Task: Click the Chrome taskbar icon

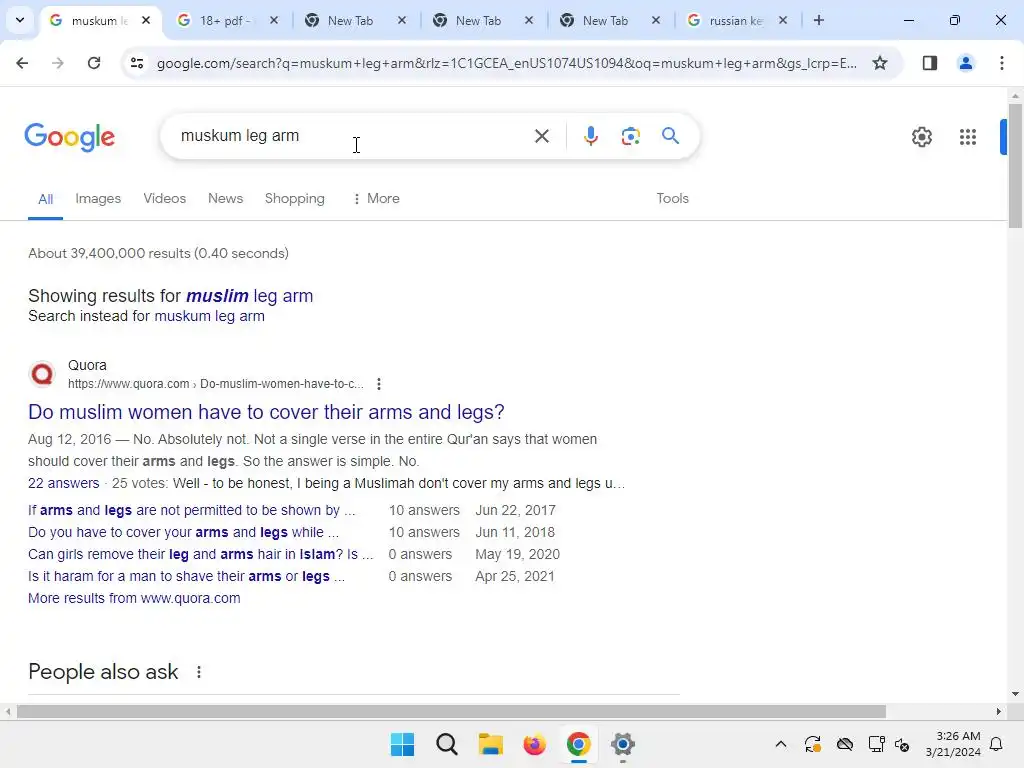Action: click(x=579, y=744)
